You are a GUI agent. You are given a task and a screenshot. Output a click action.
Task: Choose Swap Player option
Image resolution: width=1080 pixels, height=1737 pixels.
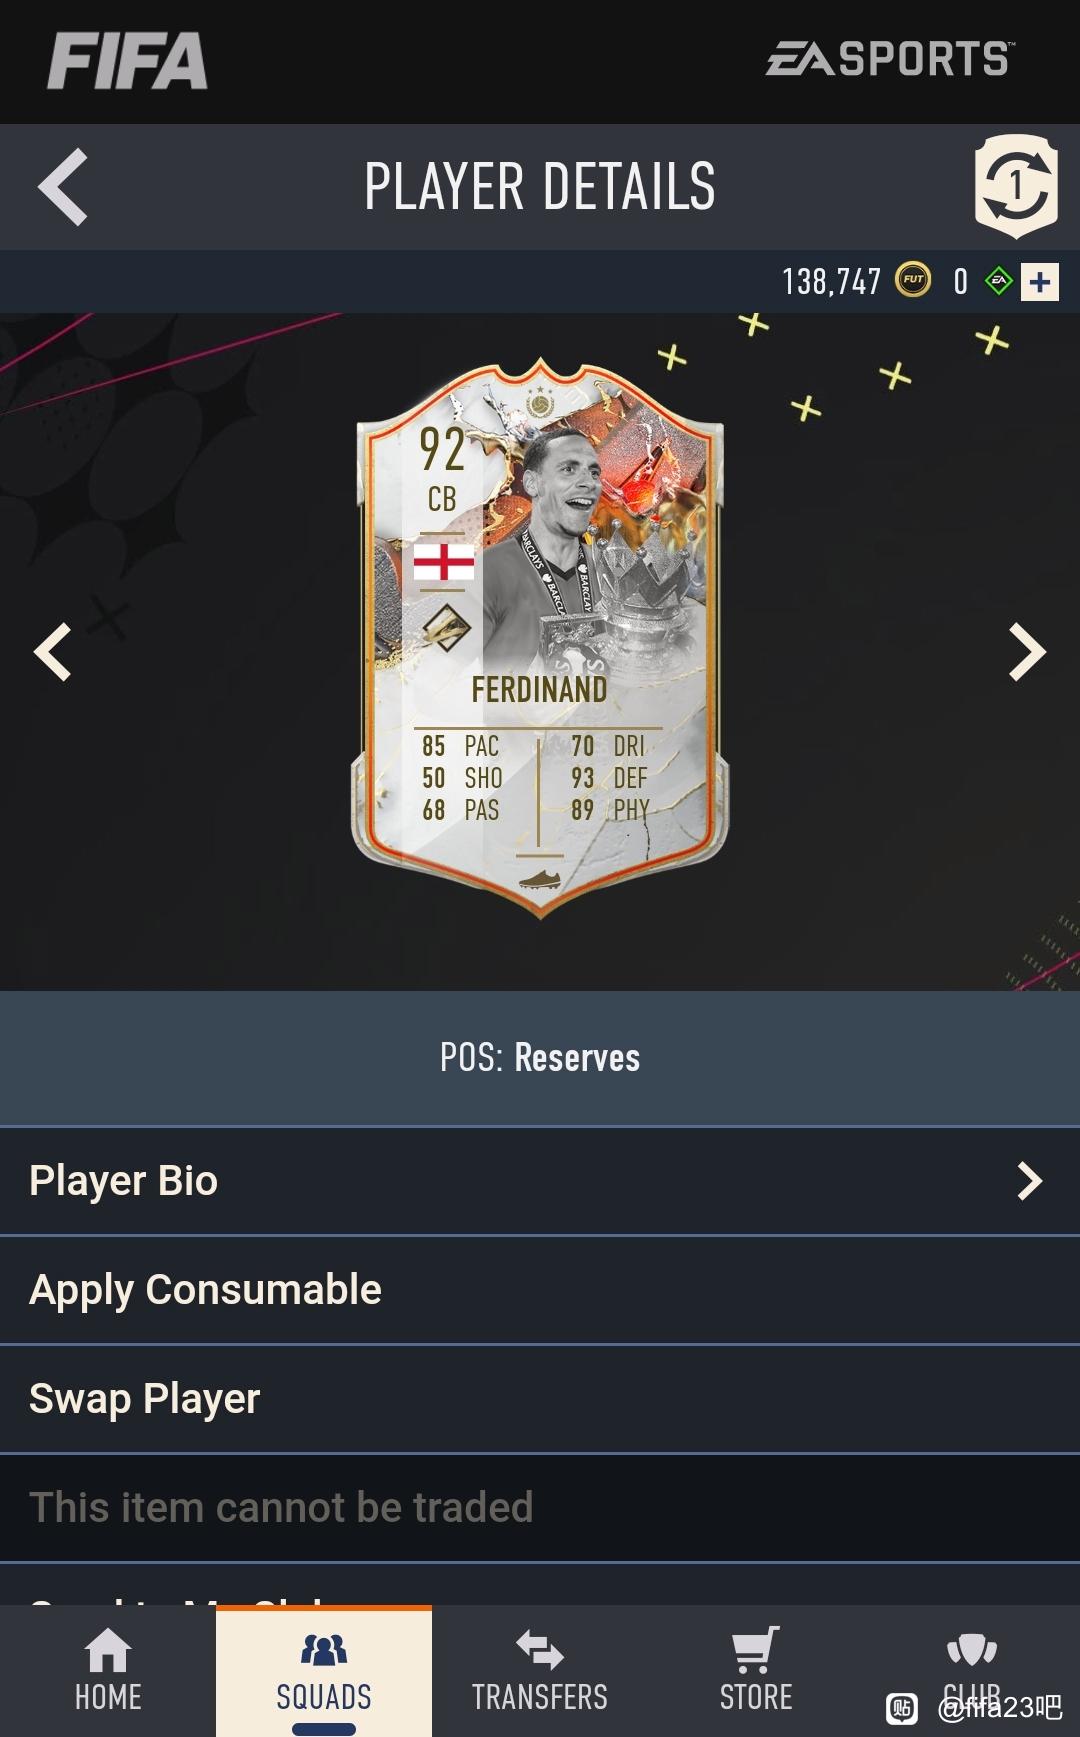point(540,1399)
